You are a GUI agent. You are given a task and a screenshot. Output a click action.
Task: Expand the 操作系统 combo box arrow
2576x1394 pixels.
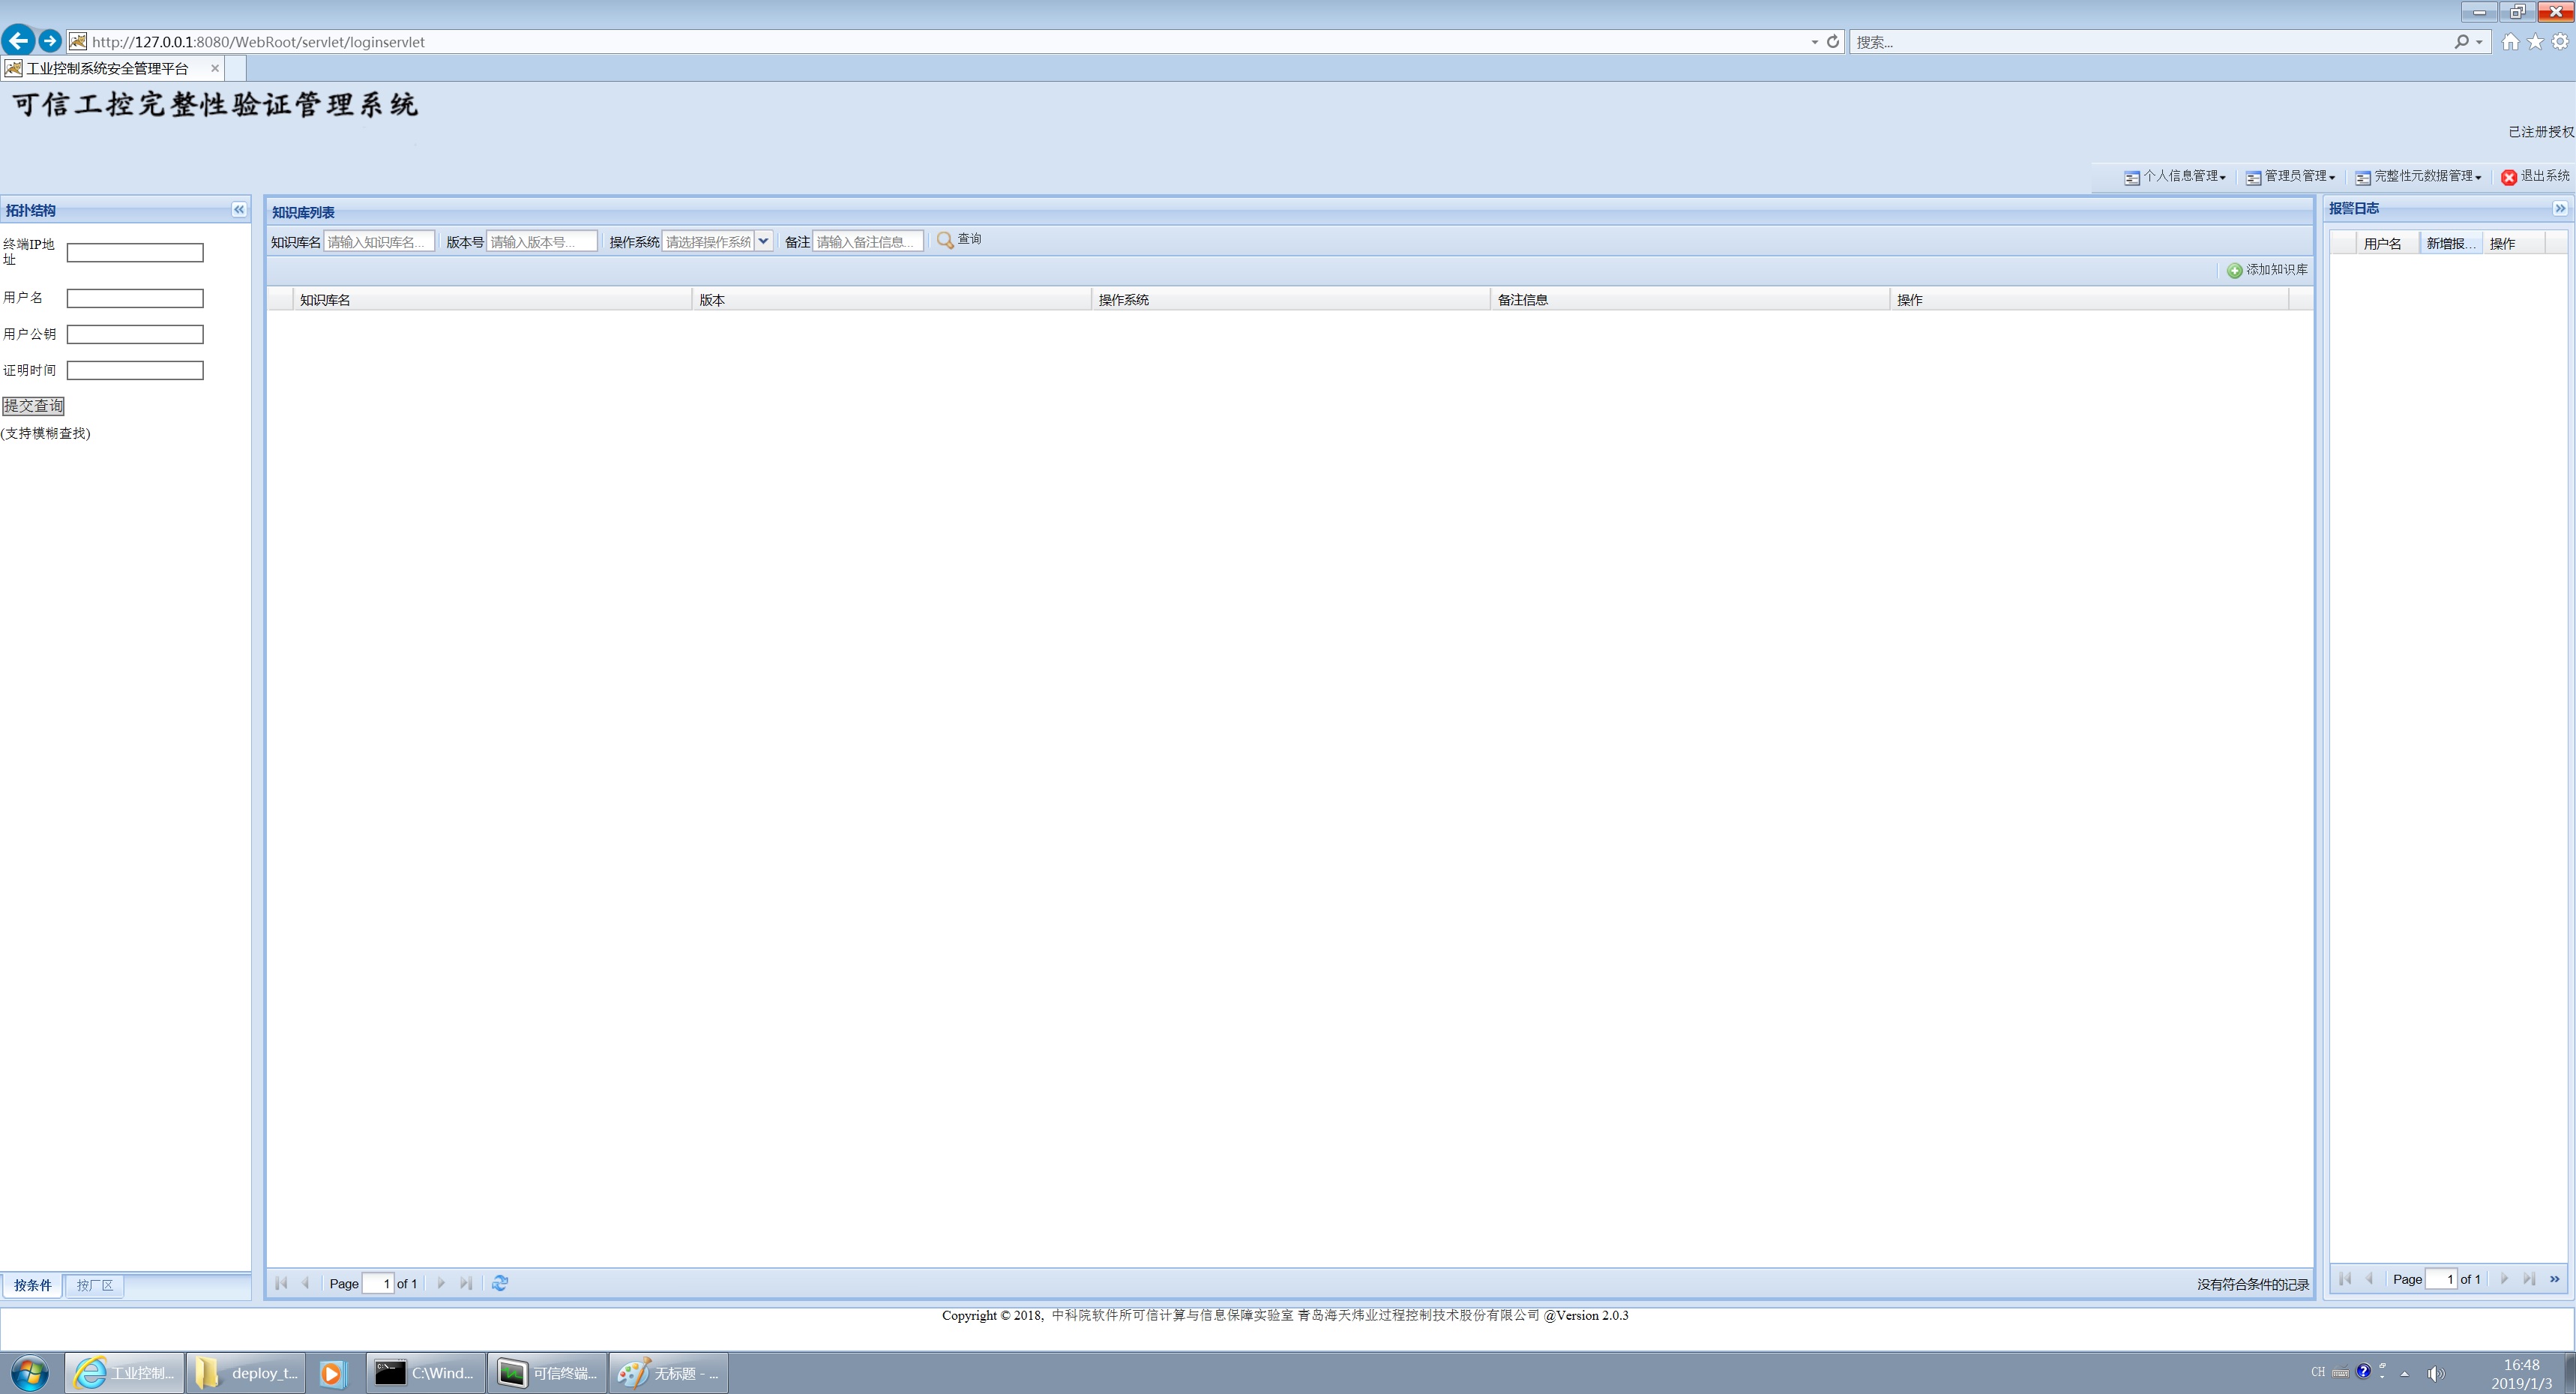tap(763, 241)
